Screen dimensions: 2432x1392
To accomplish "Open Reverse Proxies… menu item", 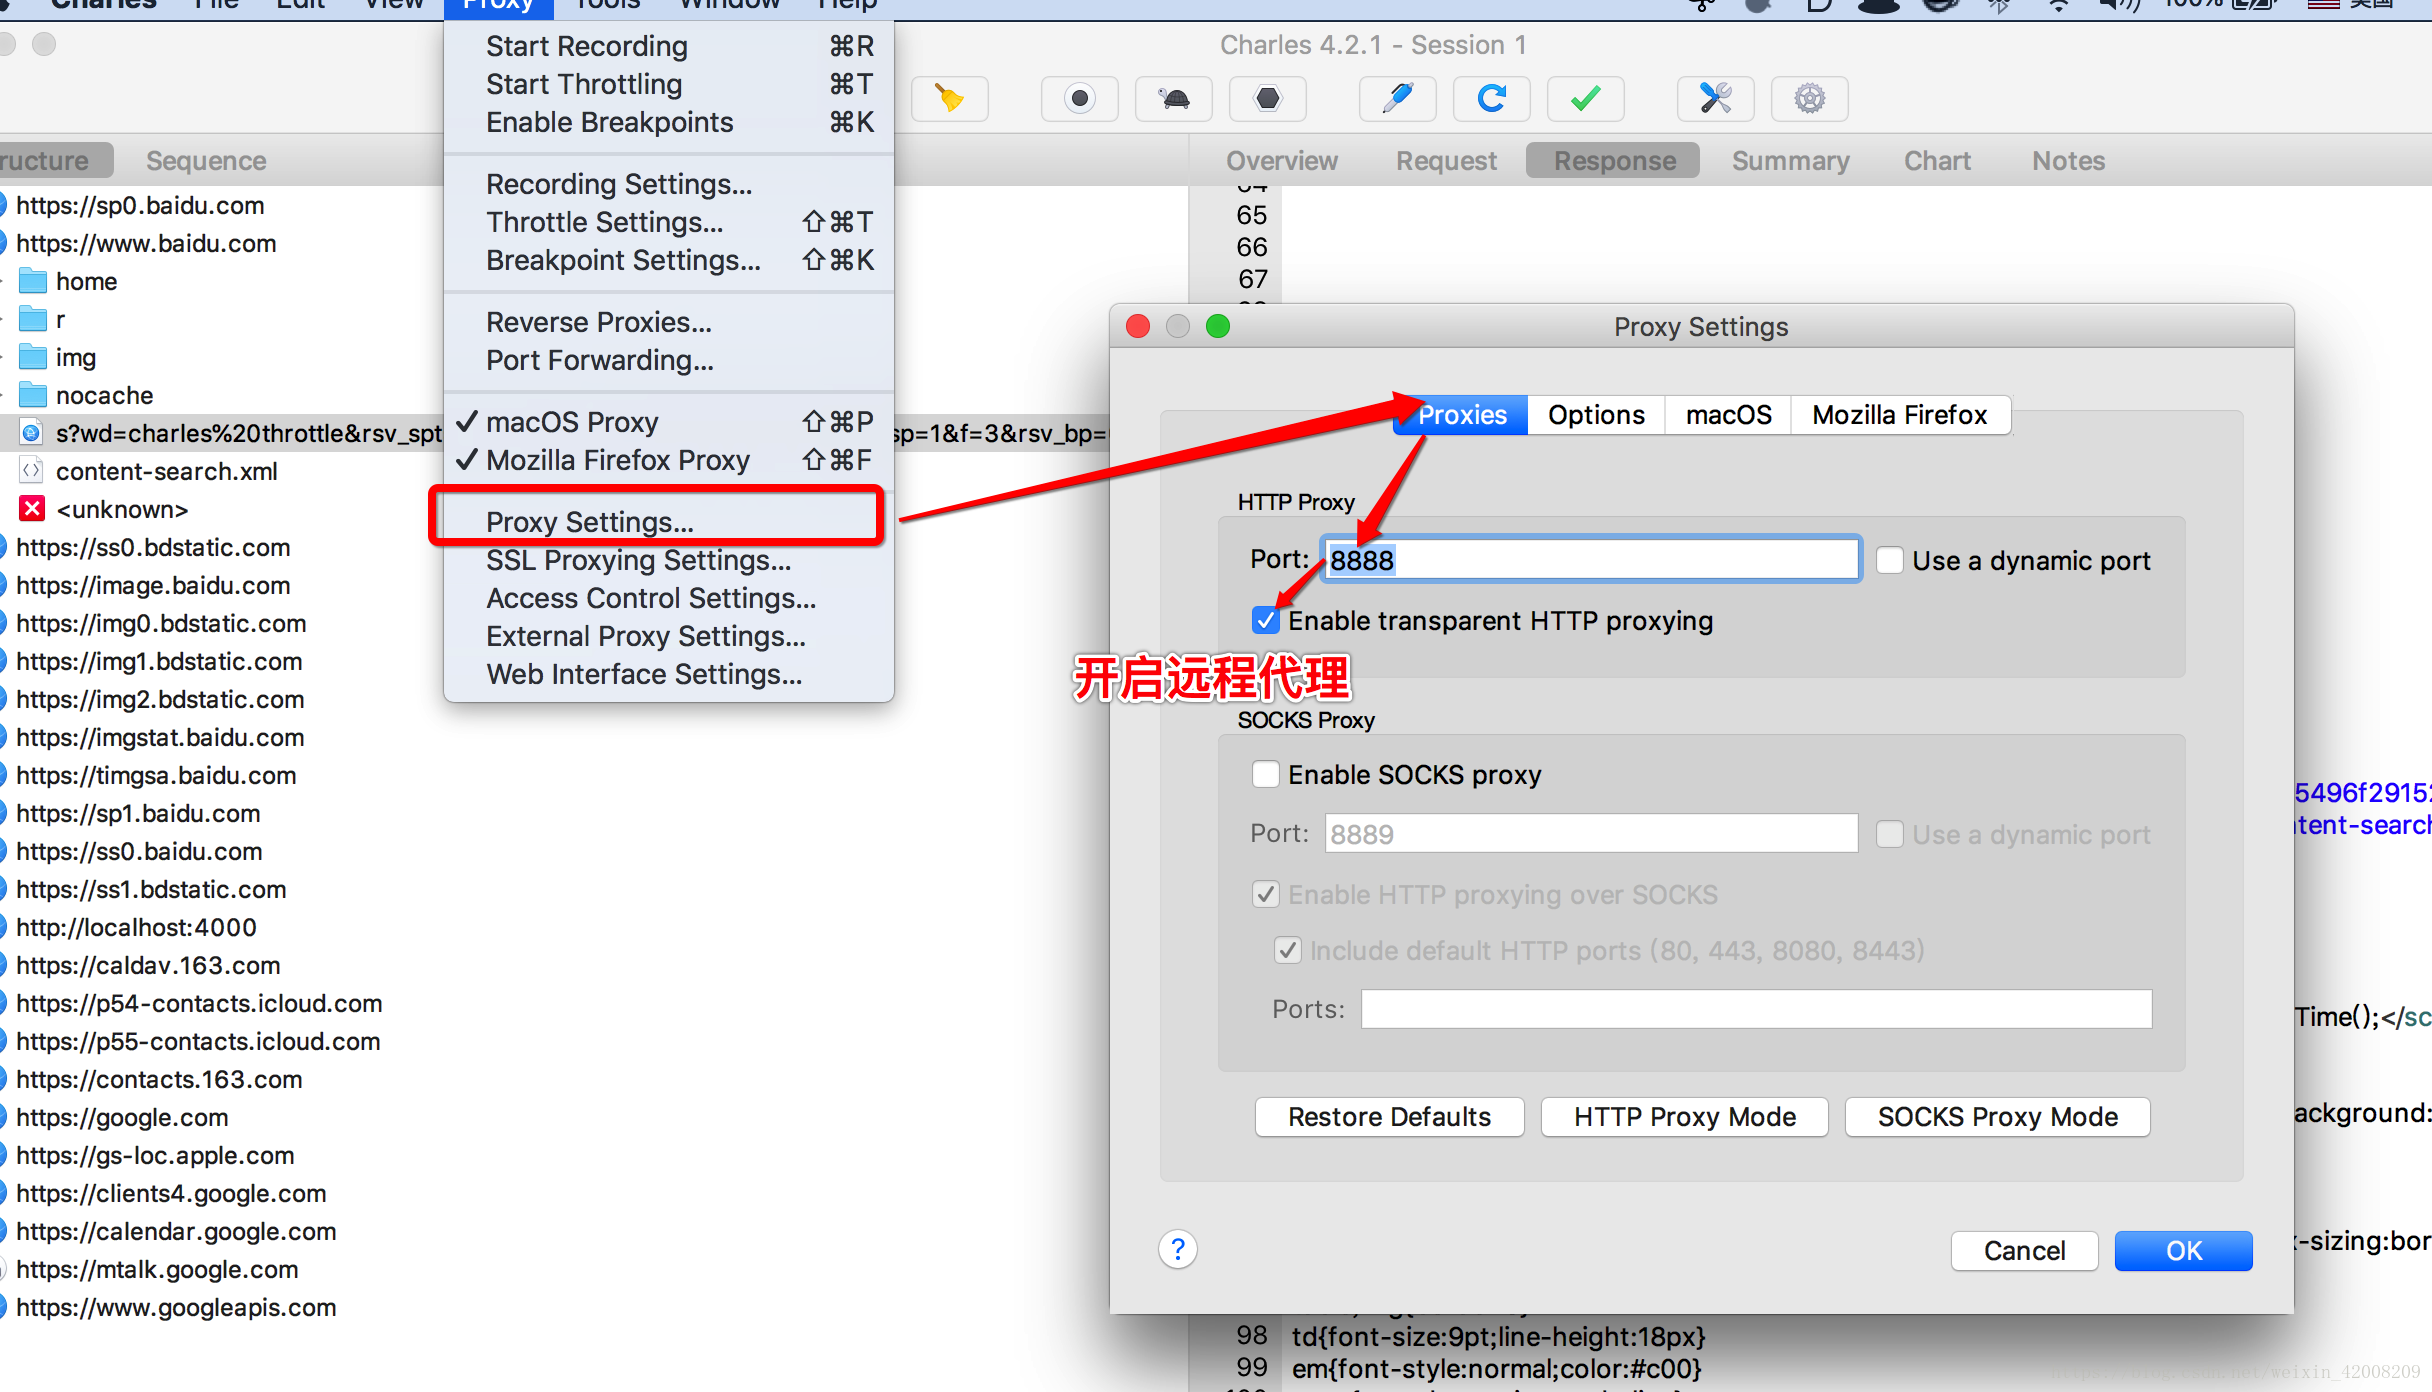I will 668,322.
